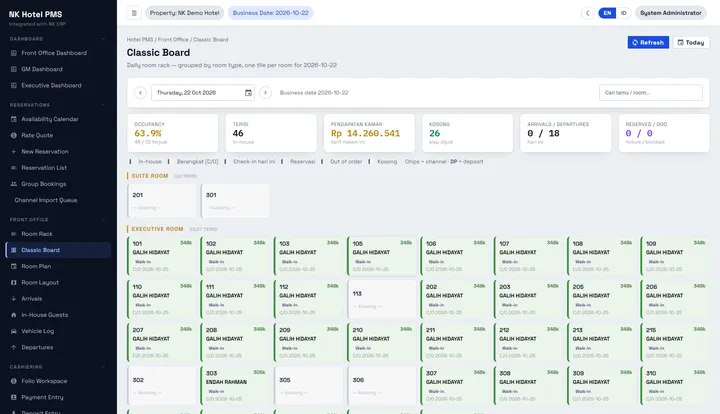Open room 201 empty suite tile
The height and width of the screenshot is (414, 720).
(x=162, y=201)
